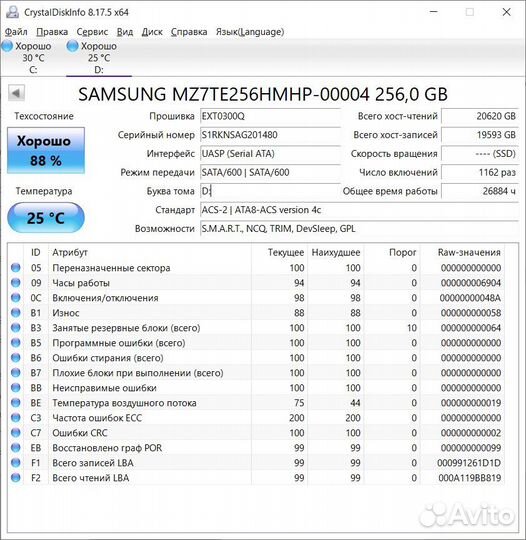Click power on count 1162 раз
This screenshot has height=540, width=526.
click(480, 172)
